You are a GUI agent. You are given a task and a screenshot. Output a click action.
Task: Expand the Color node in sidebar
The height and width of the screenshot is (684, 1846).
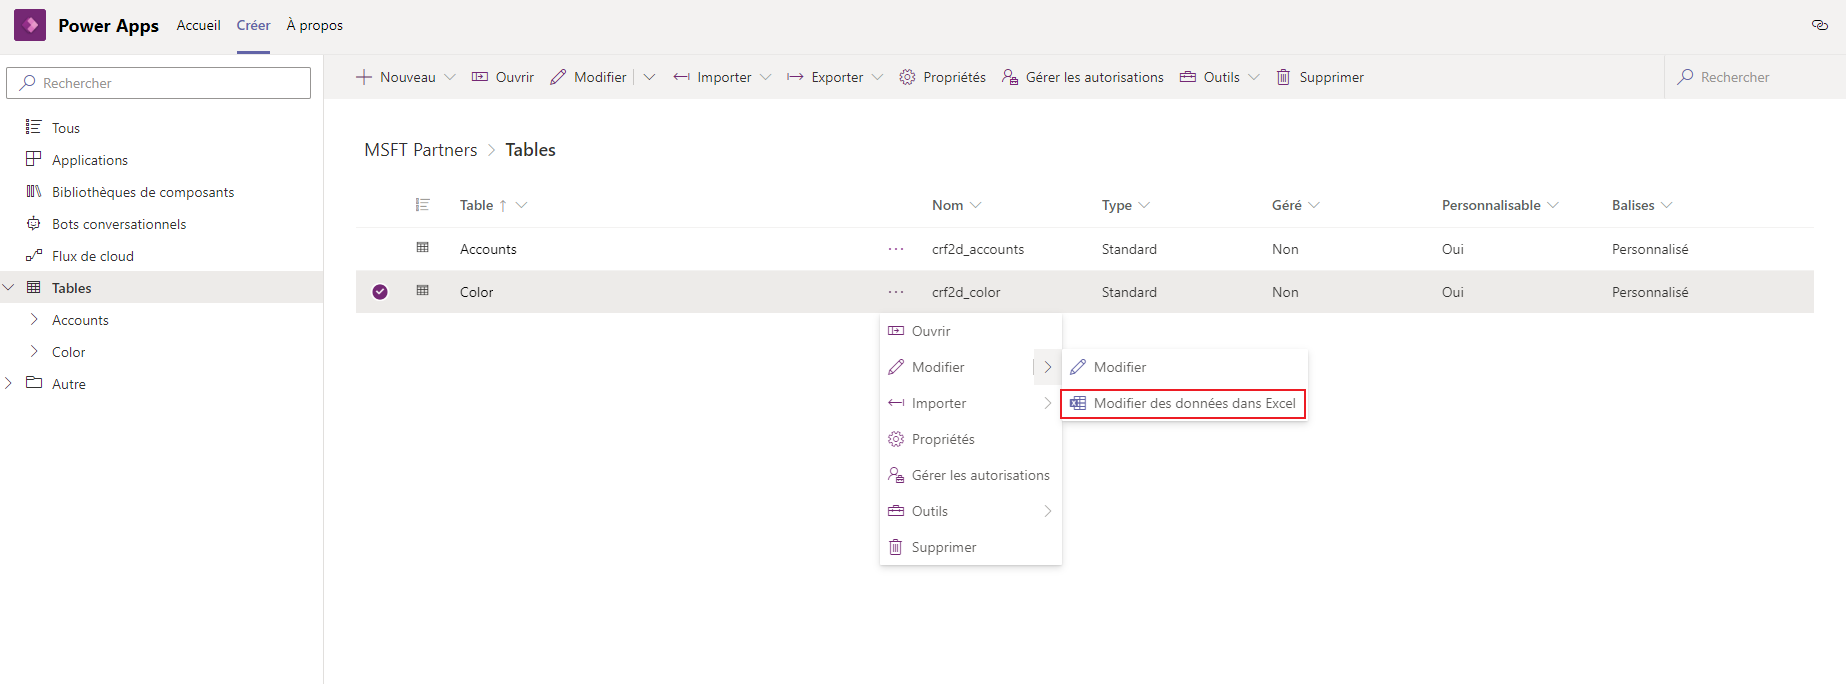tap(34, 352)
